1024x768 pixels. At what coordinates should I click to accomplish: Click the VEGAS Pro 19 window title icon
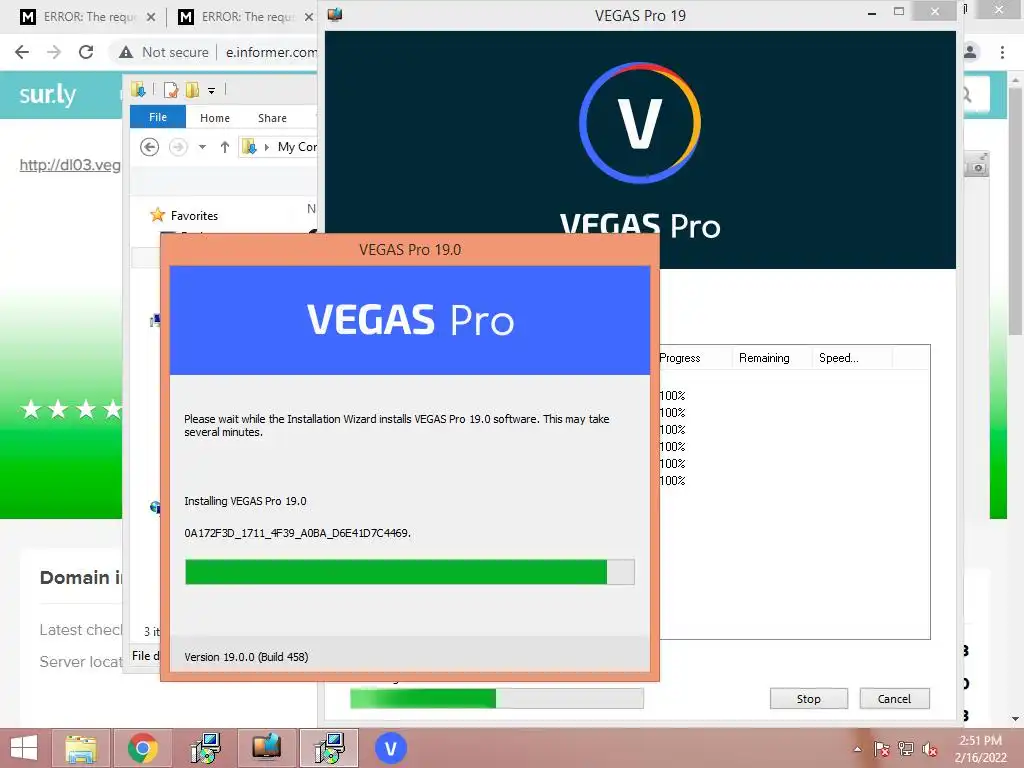335,14
